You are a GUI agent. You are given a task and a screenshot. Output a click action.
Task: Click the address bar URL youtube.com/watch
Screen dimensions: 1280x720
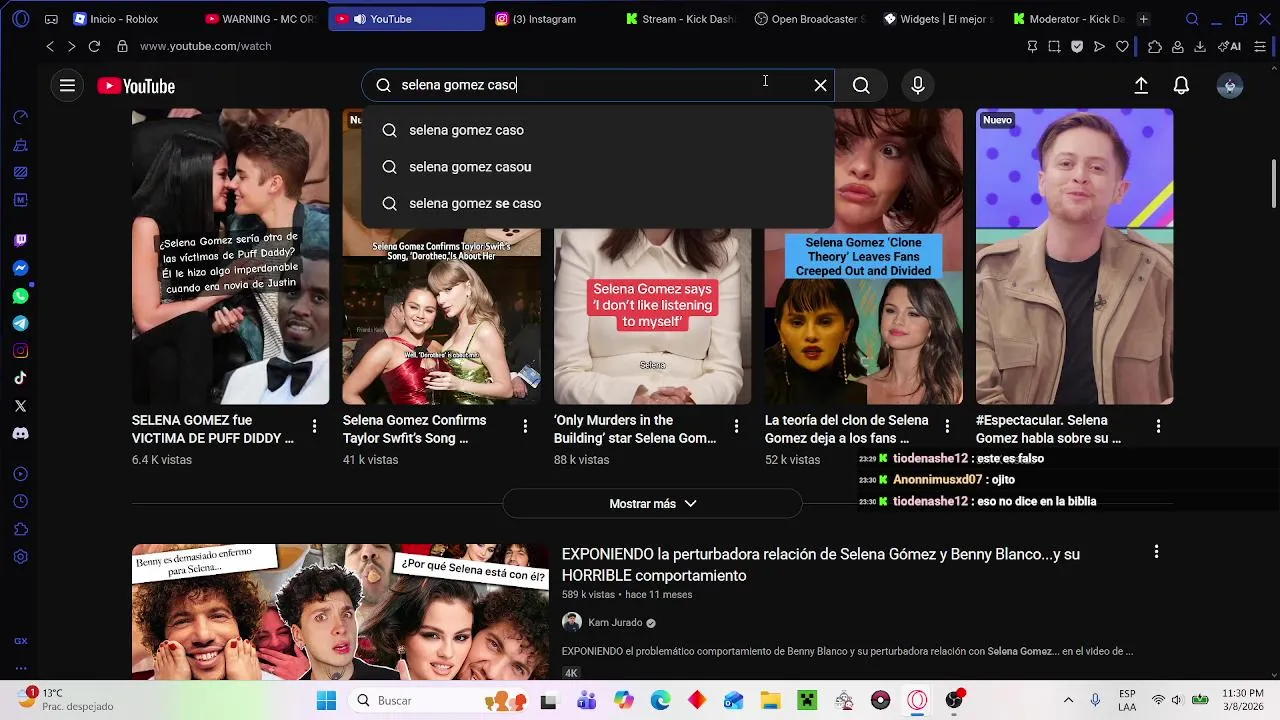click(205, 46)
